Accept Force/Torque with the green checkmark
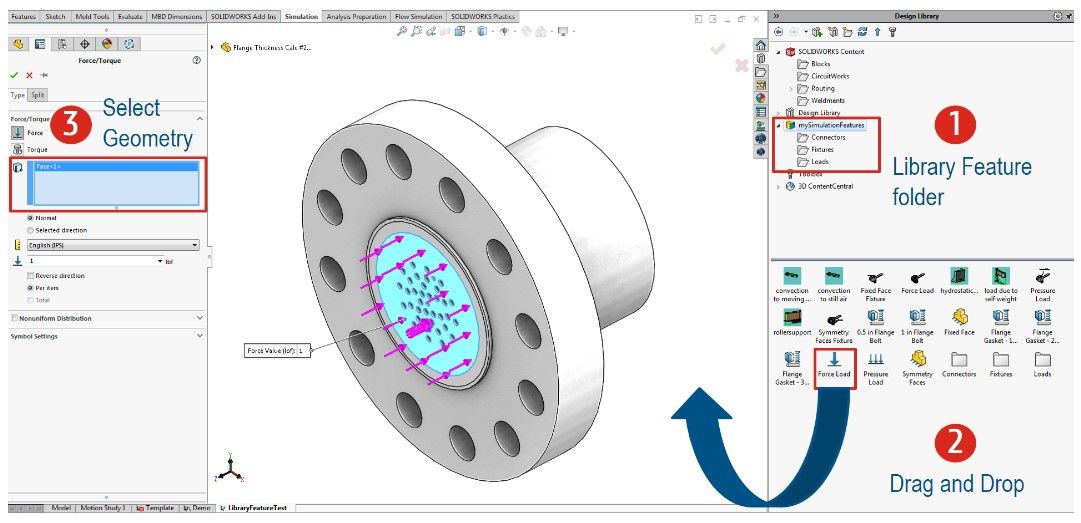The width and height of the screenshot is (1081, 523). pos(14,75)
